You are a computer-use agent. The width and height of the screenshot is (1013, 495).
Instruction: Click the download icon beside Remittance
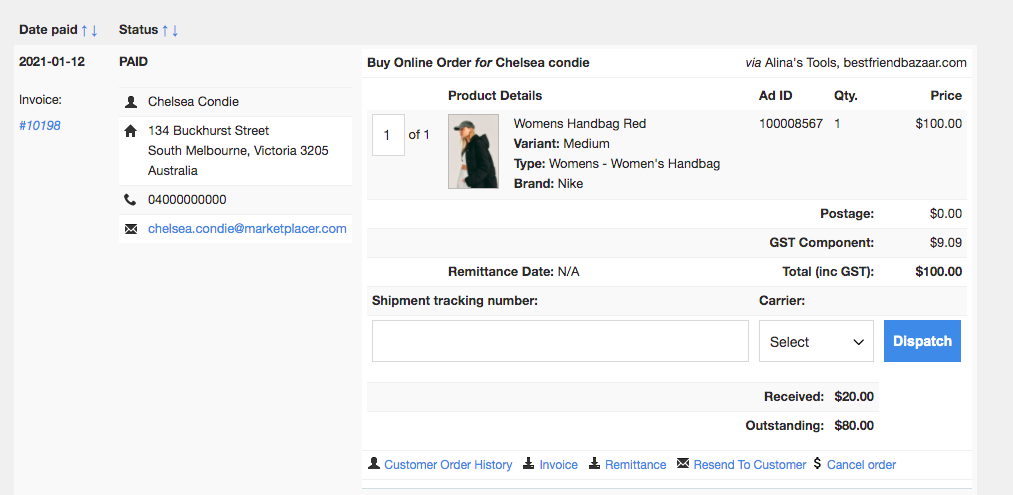click(x=594, y=463)
